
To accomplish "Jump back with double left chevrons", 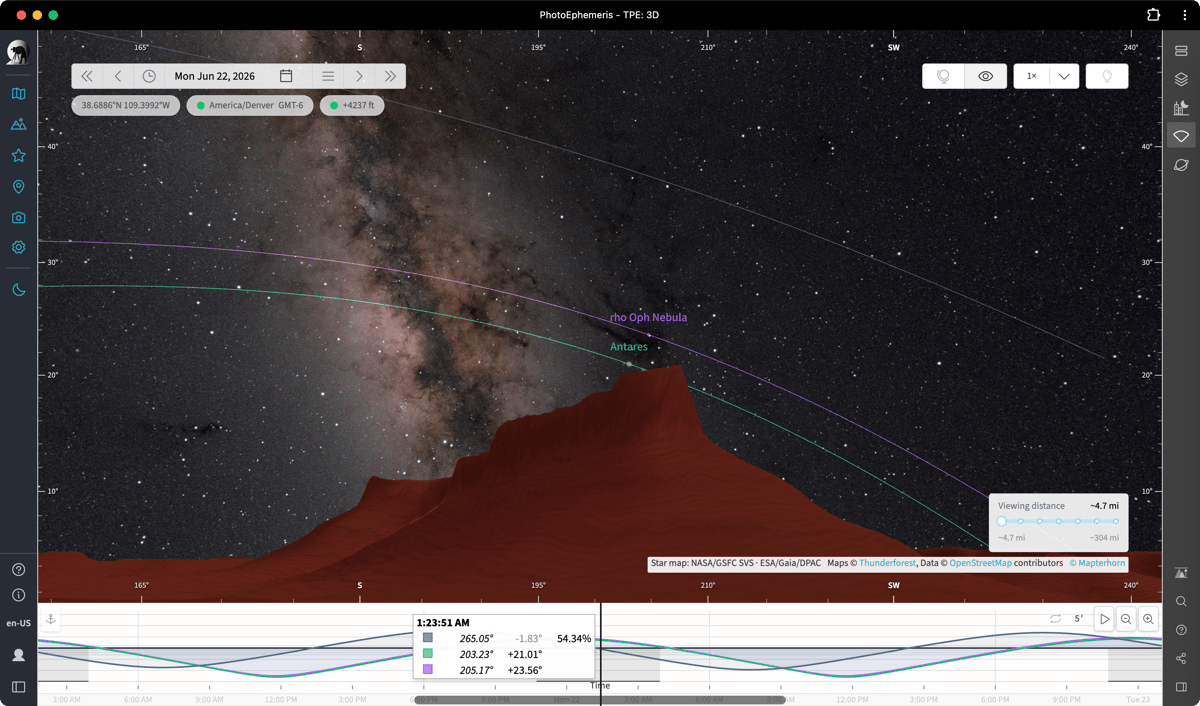I will click(87, 76).
